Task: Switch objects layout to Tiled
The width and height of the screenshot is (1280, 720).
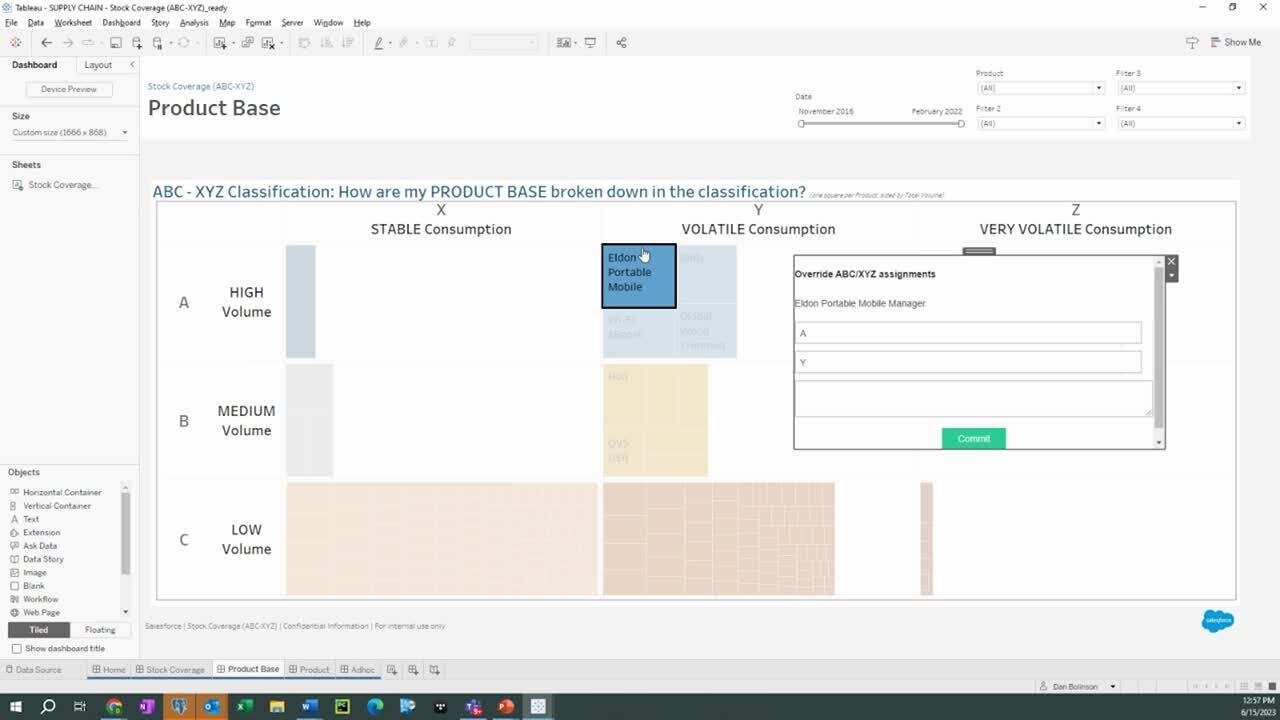Action: tap(39, 630)
